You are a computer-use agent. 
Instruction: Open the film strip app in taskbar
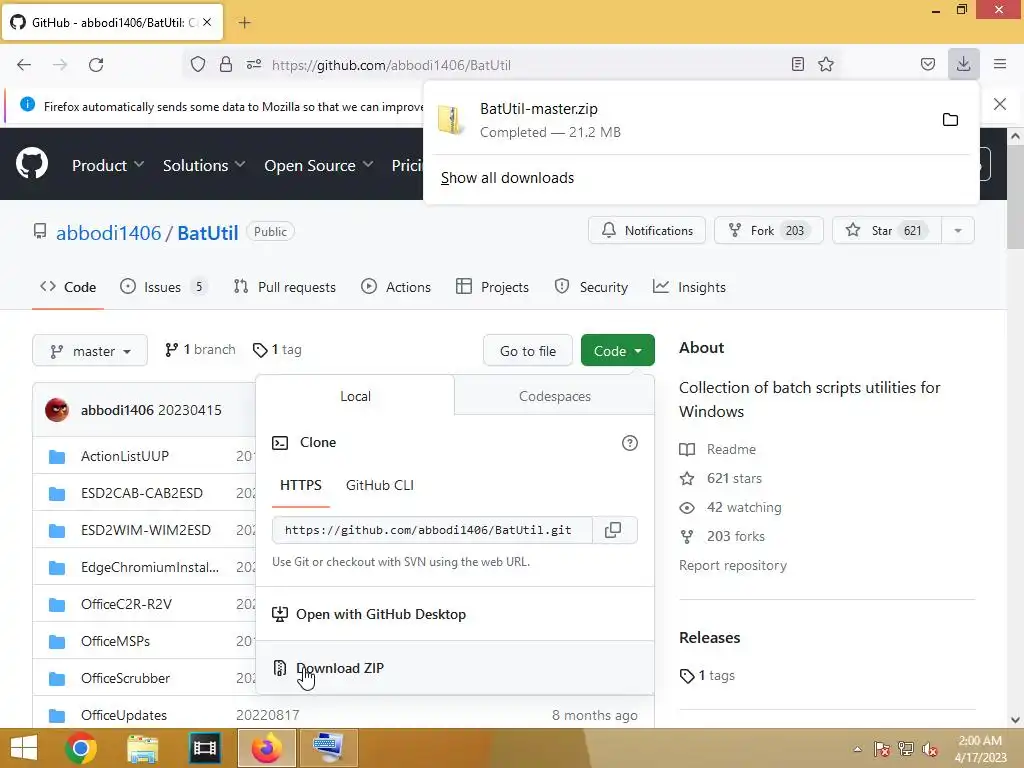(x=204, y=748)
